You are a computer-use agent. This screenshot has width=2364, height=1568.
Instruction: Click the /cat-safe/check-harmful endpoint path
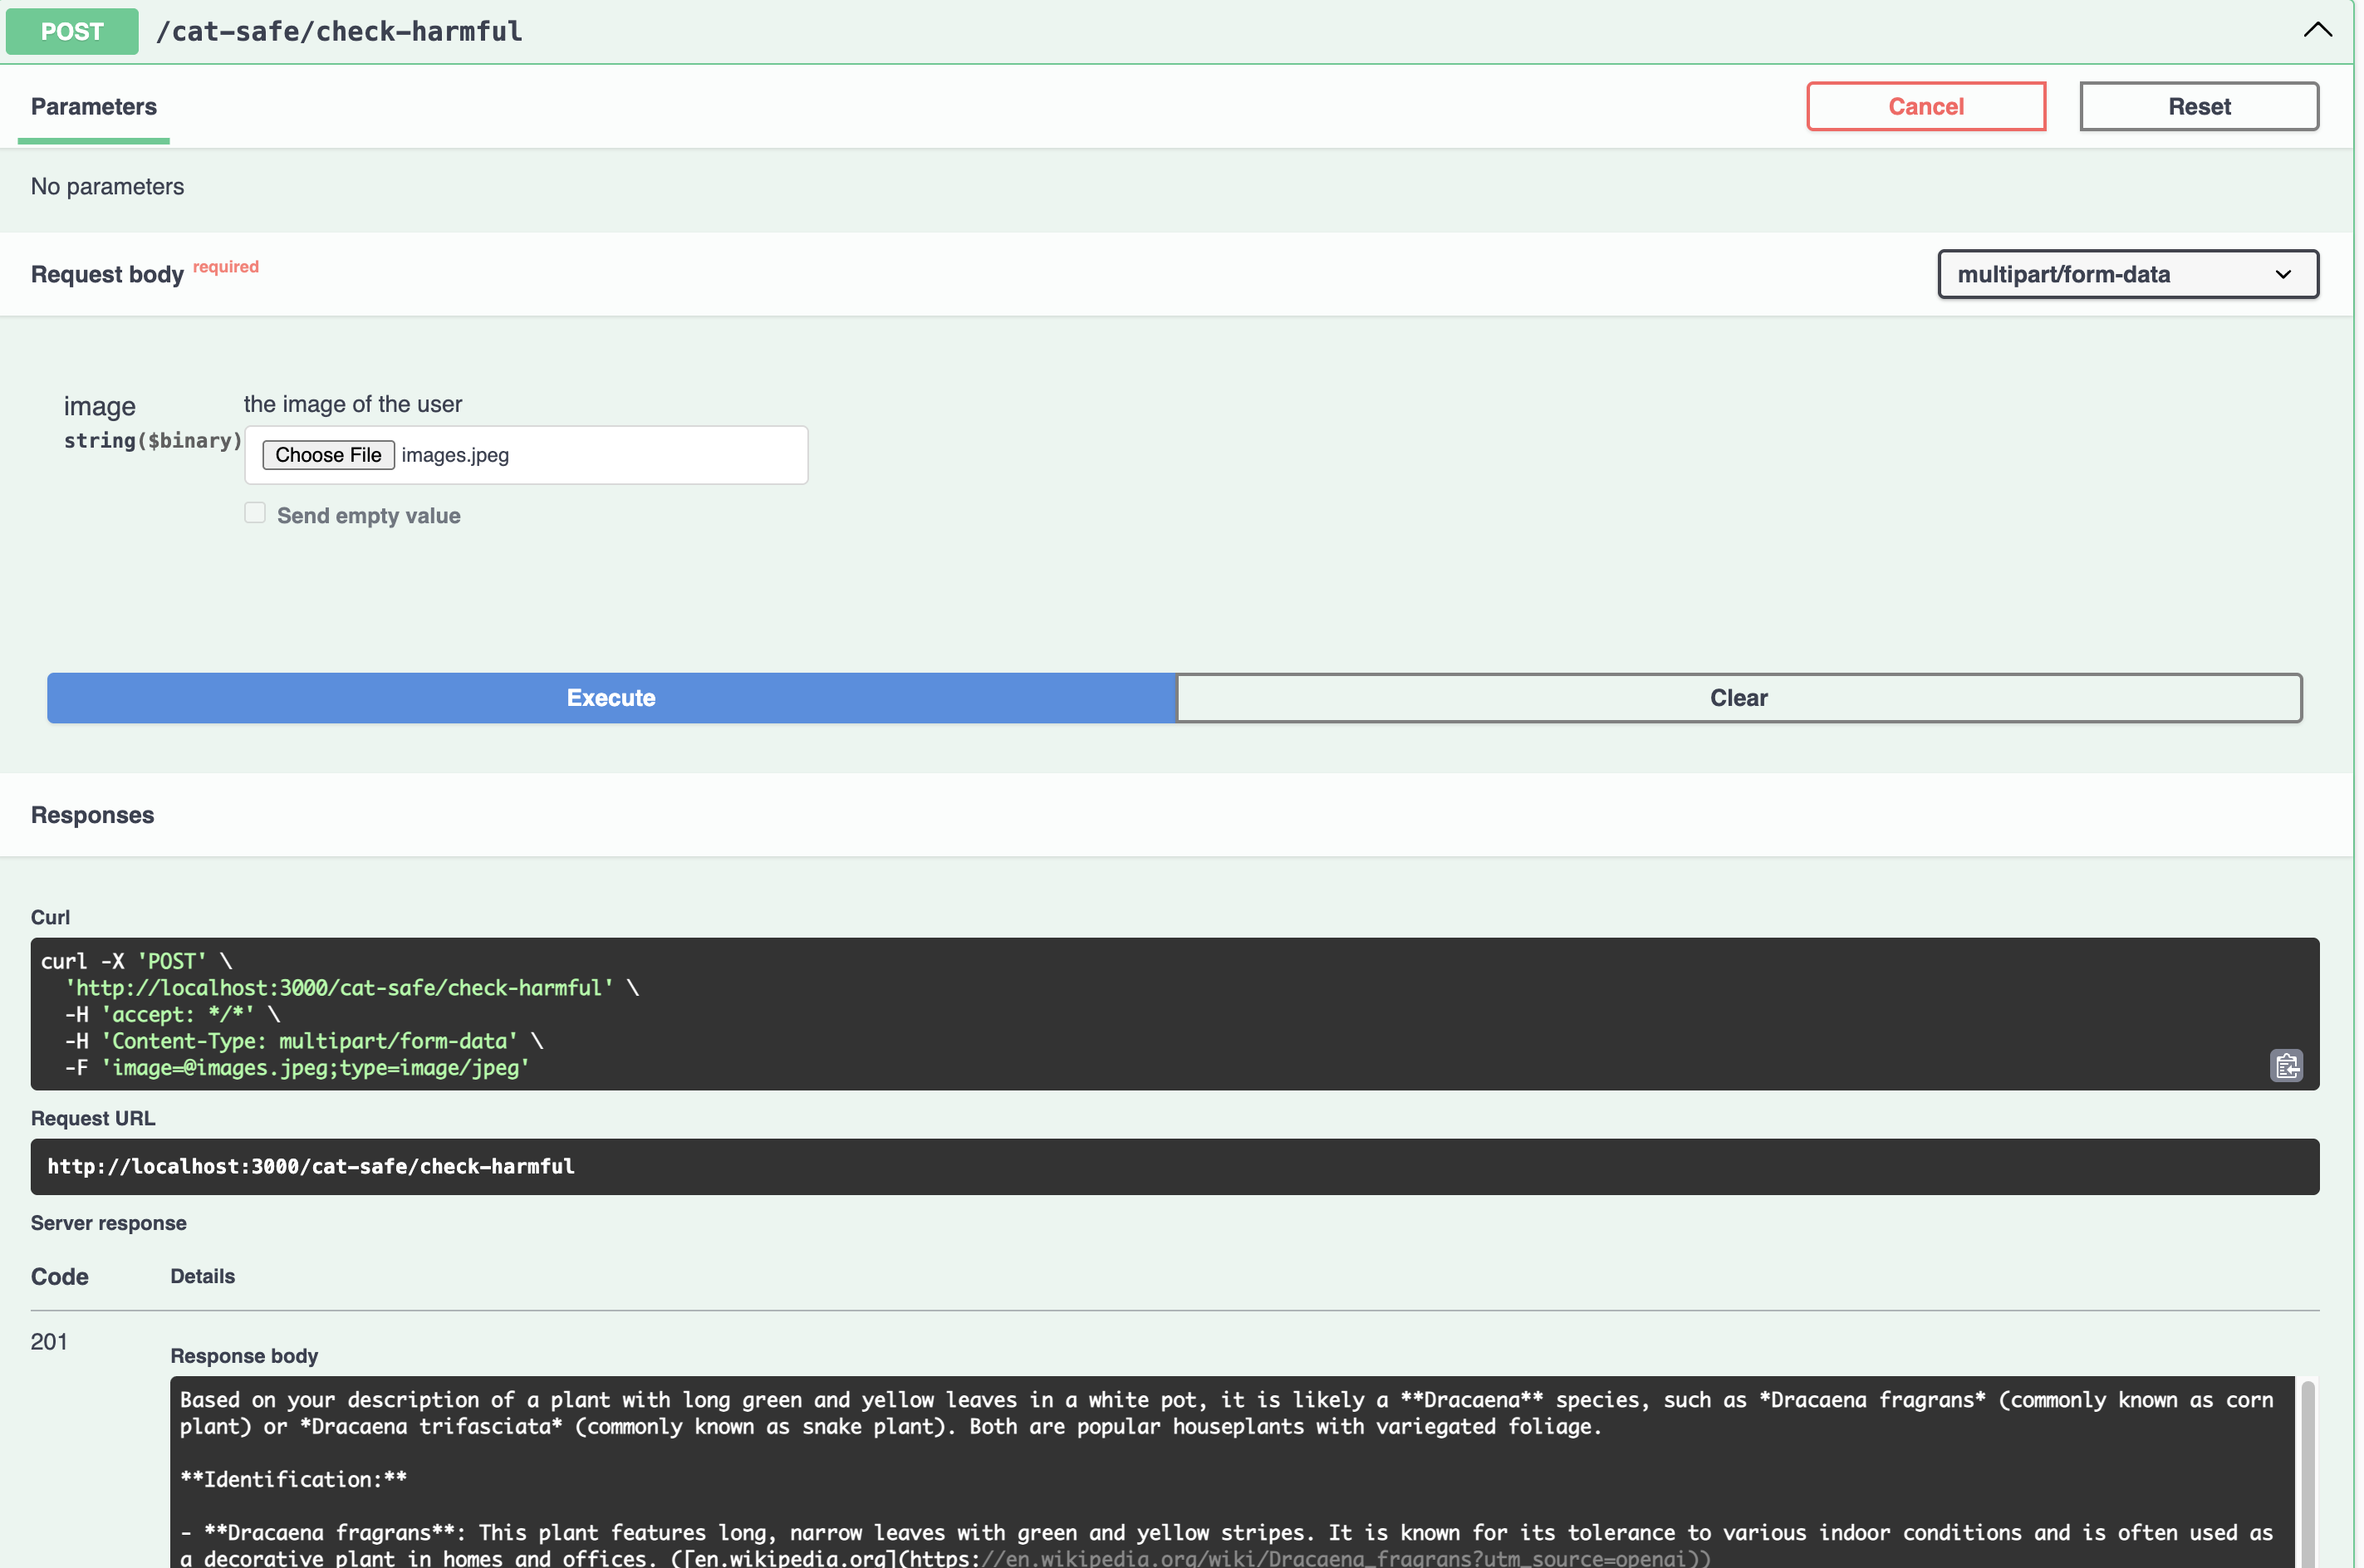click(x=339, y=31)
